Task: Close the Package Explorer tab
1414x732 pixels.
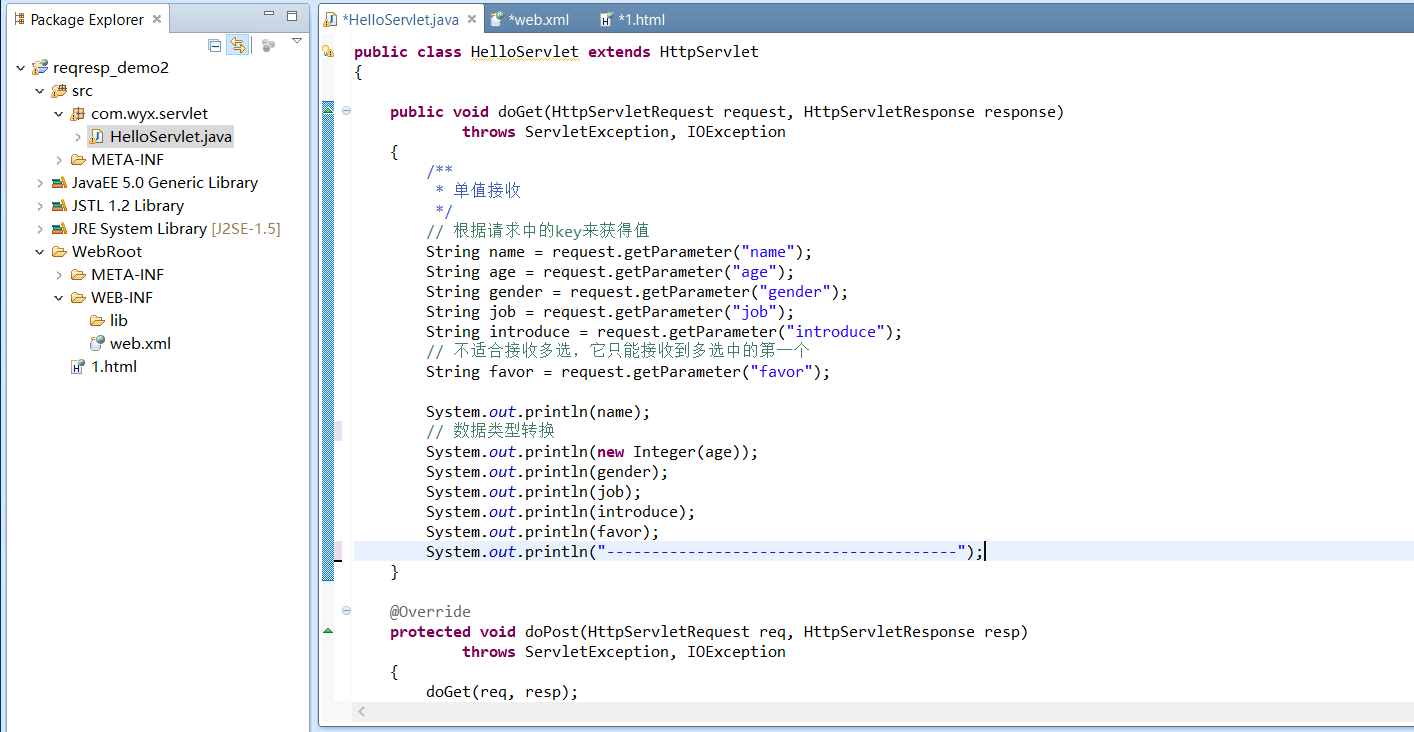Action: point(156,20)
